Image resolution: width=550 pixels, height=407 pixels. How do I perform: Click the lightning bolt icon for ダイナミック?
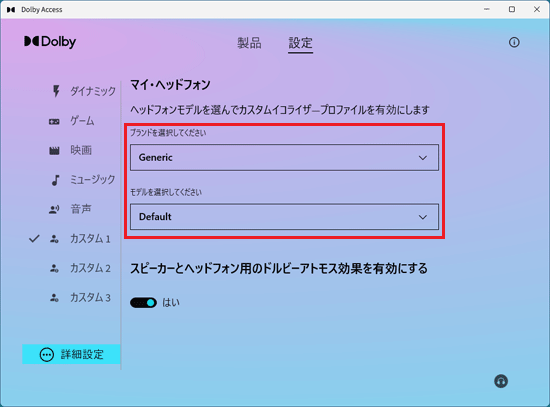tap(56, 91)
